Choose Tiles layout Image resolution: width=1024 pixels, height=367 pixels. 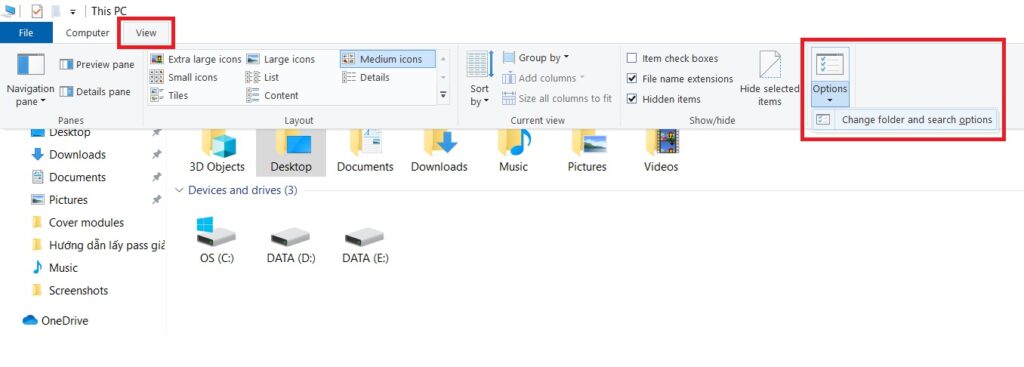pos(168,95)
